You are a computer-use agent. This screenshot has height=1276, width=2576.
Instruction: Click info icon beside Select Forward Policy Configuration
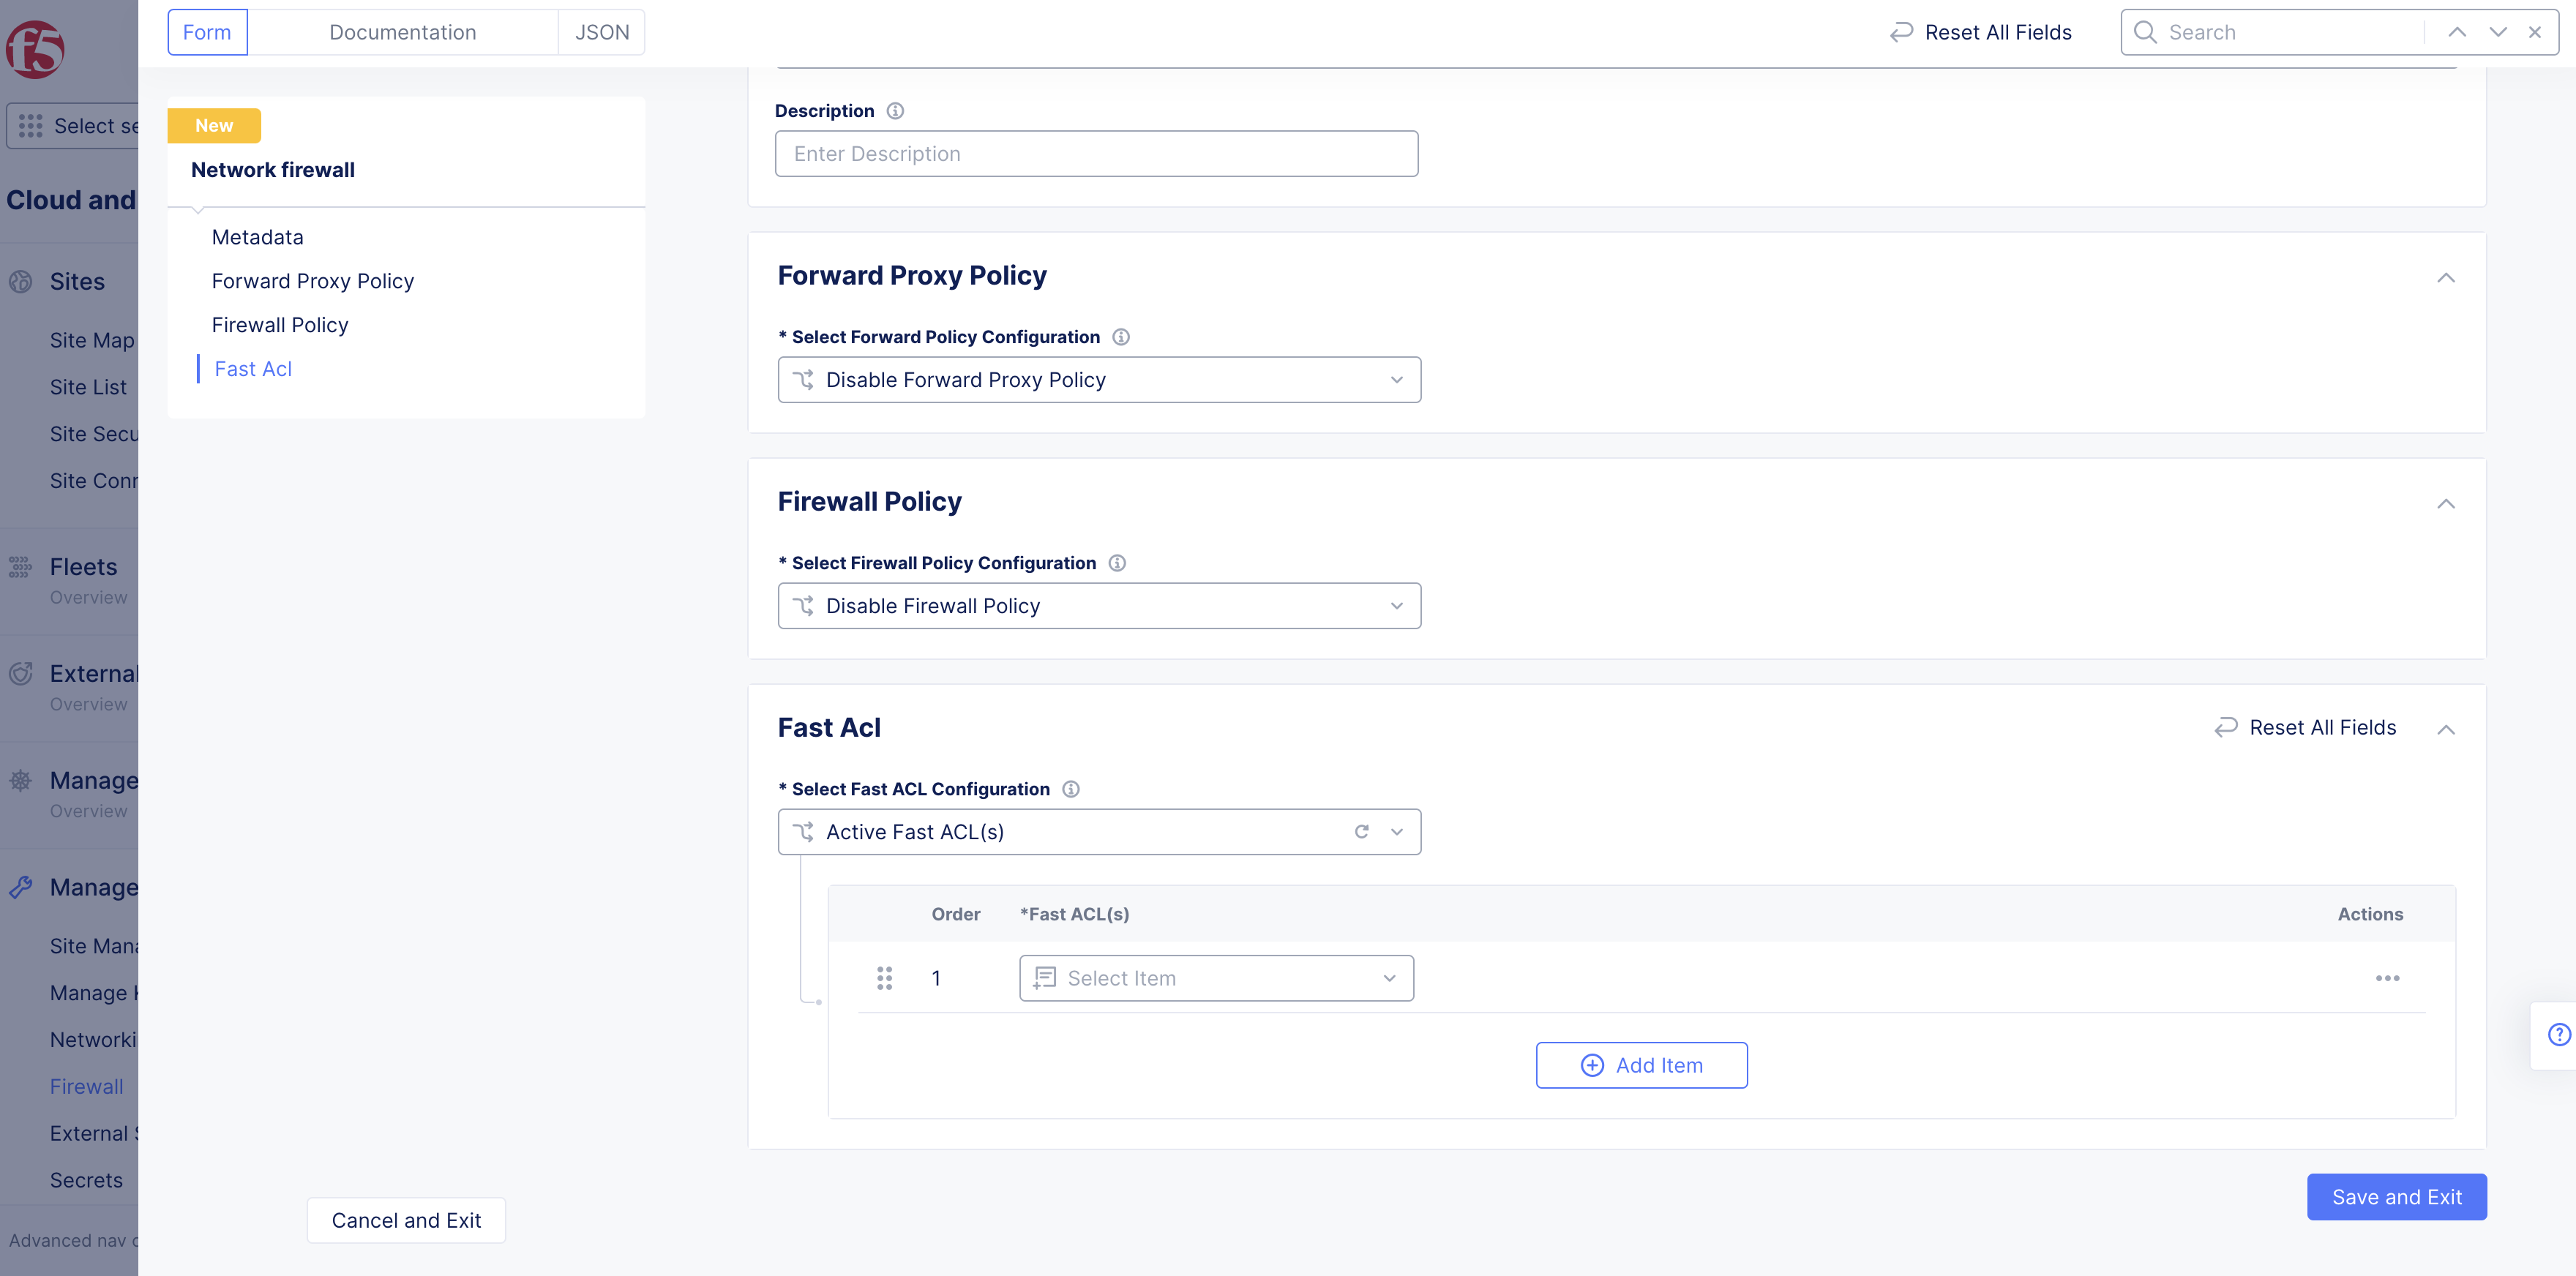pyautogui.click(x=1121, y=337)
